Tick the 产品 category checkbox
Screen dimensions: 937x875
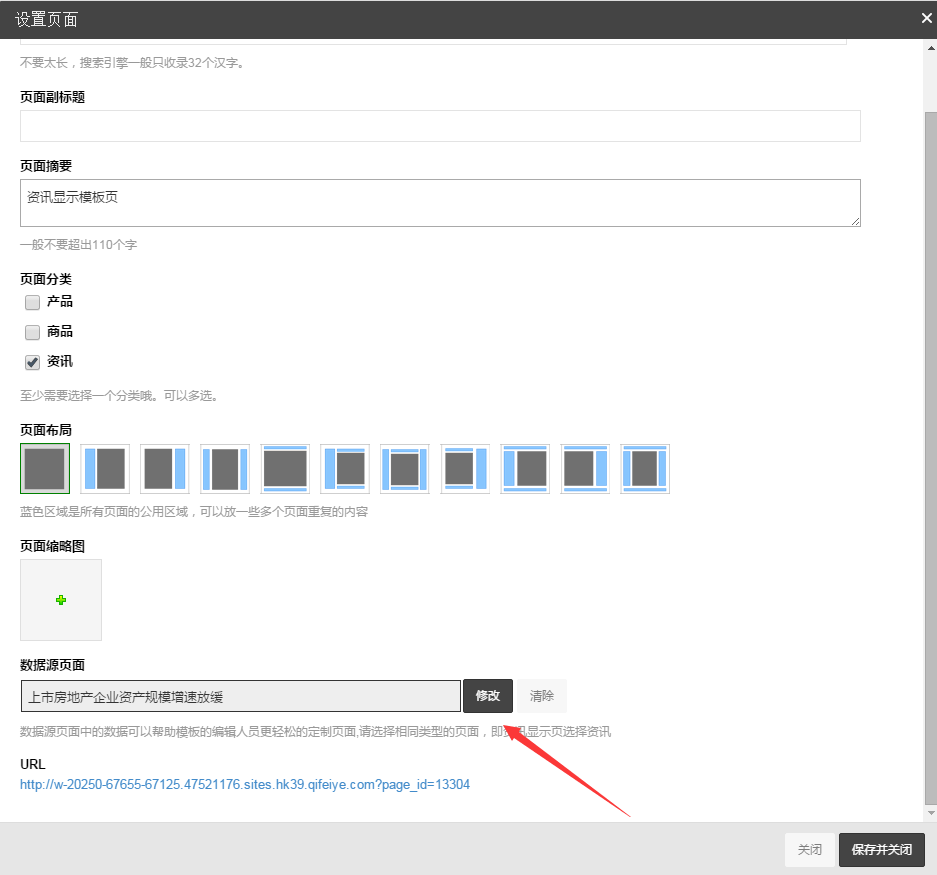(32, 302)
